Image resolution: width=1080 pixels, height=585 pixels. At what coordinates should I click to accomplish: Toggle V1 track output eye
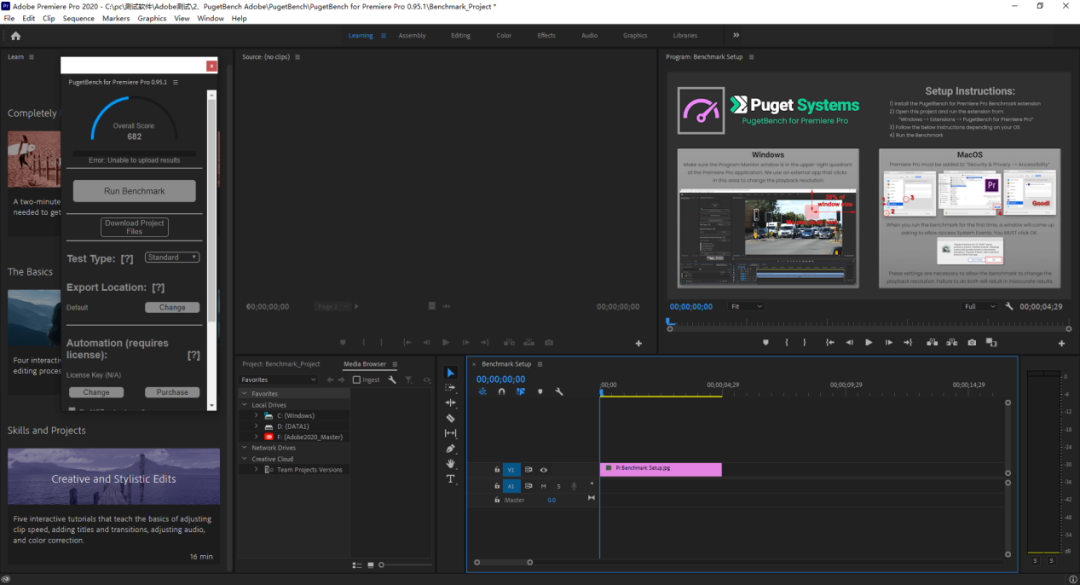[x=543, y=470]
